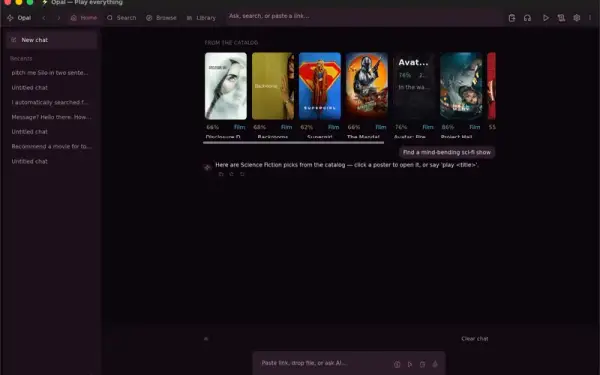Click the 86% rating under Project Hail Mary

coord(448,127)
